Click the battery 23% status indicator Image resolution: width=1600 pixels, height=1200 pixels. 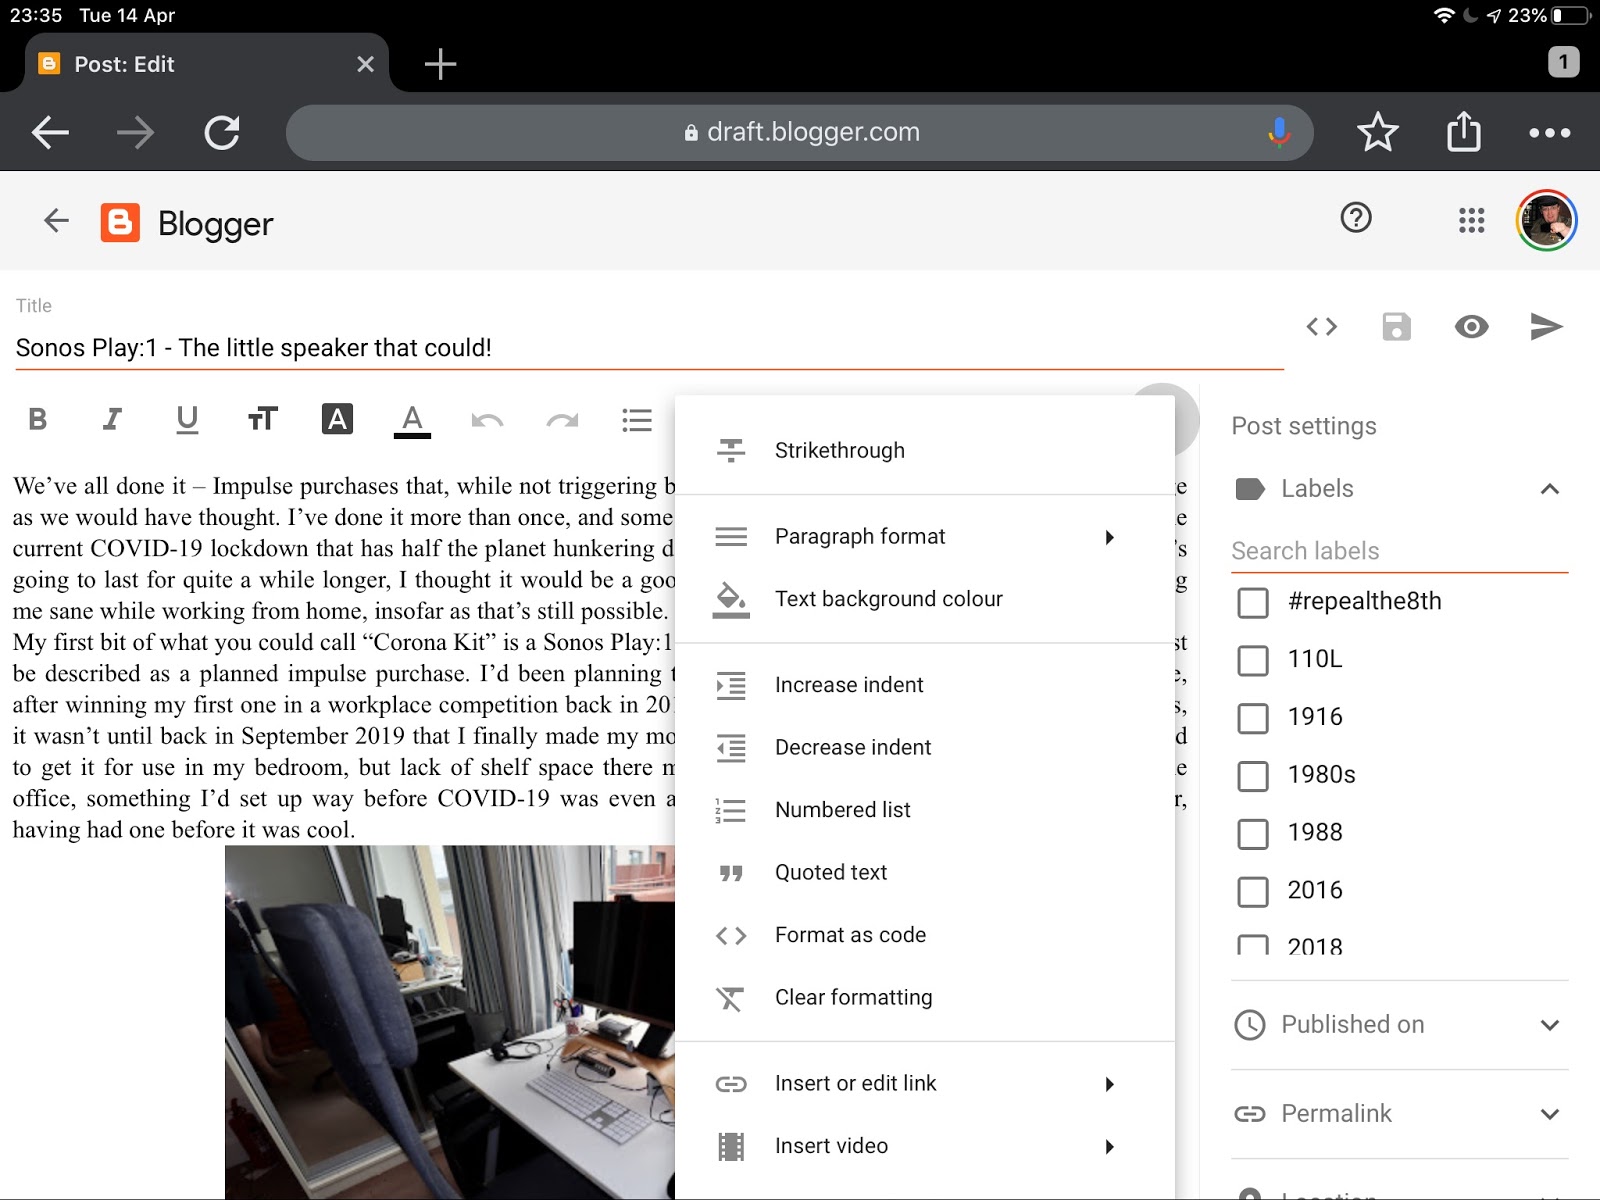pyautogui.click(x=1550, y=15)
